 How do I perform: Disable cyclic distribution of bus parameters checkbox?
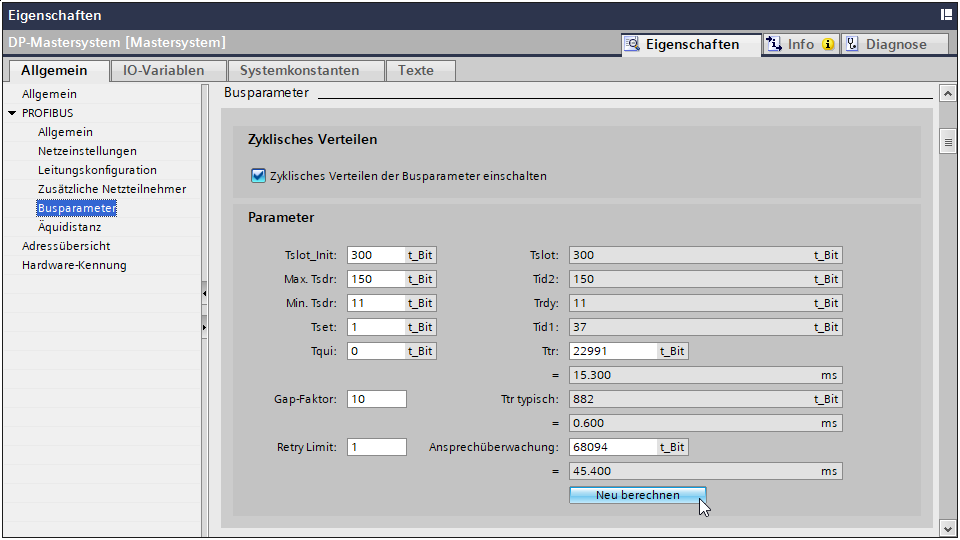[x=258, y=176]
